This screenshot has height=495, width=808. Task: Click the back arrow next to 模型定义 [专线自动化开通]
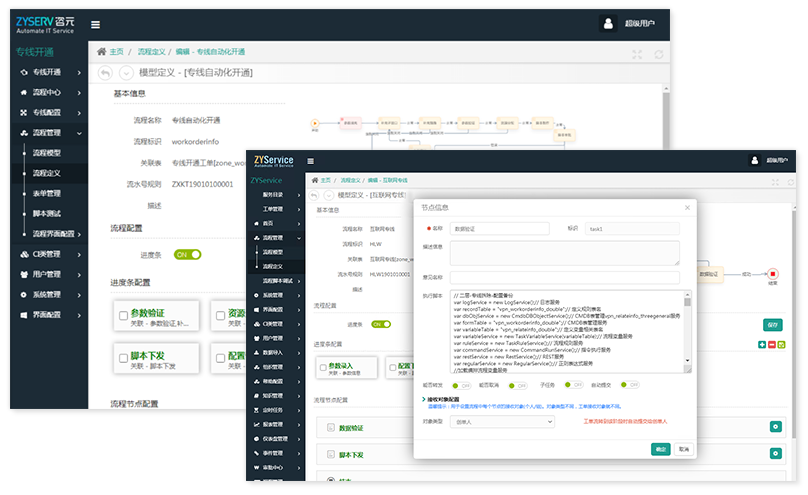105,72
